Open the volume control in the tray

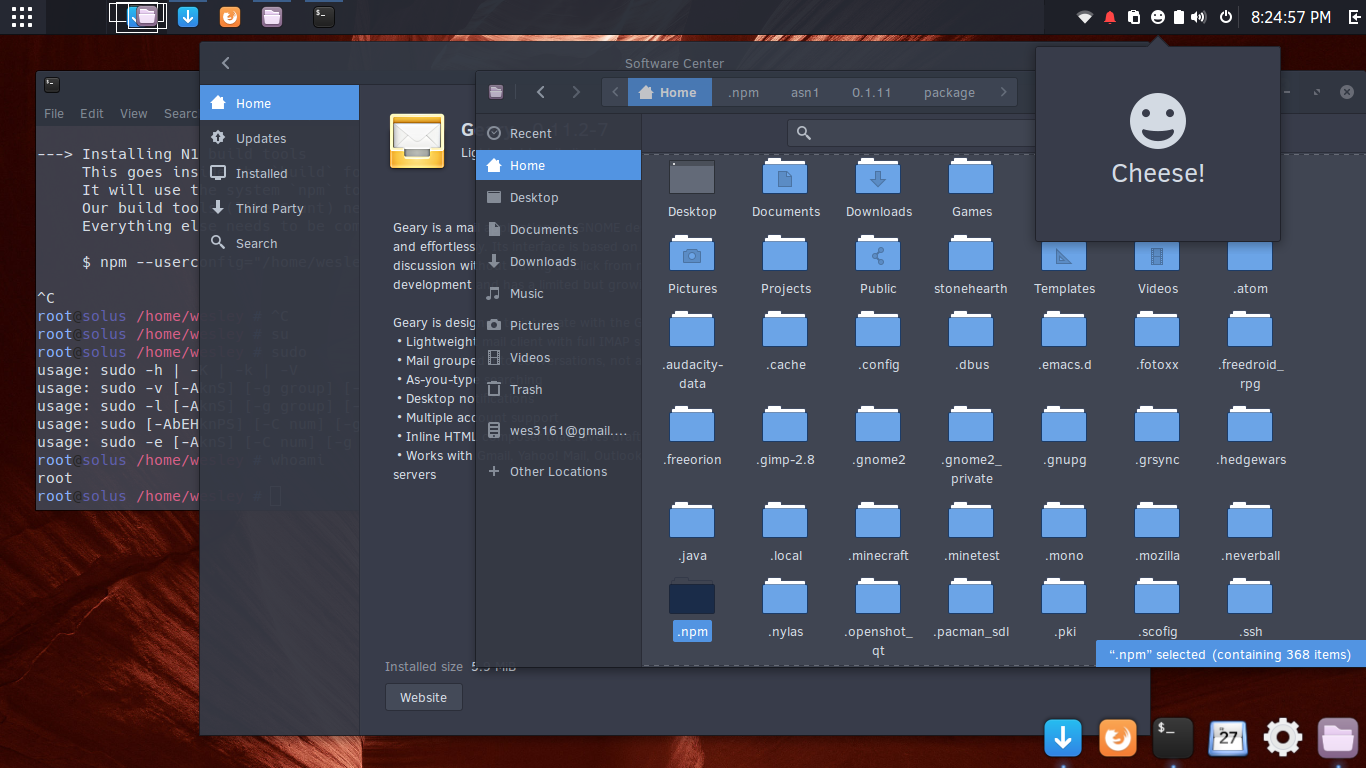tap(1199, 17)
